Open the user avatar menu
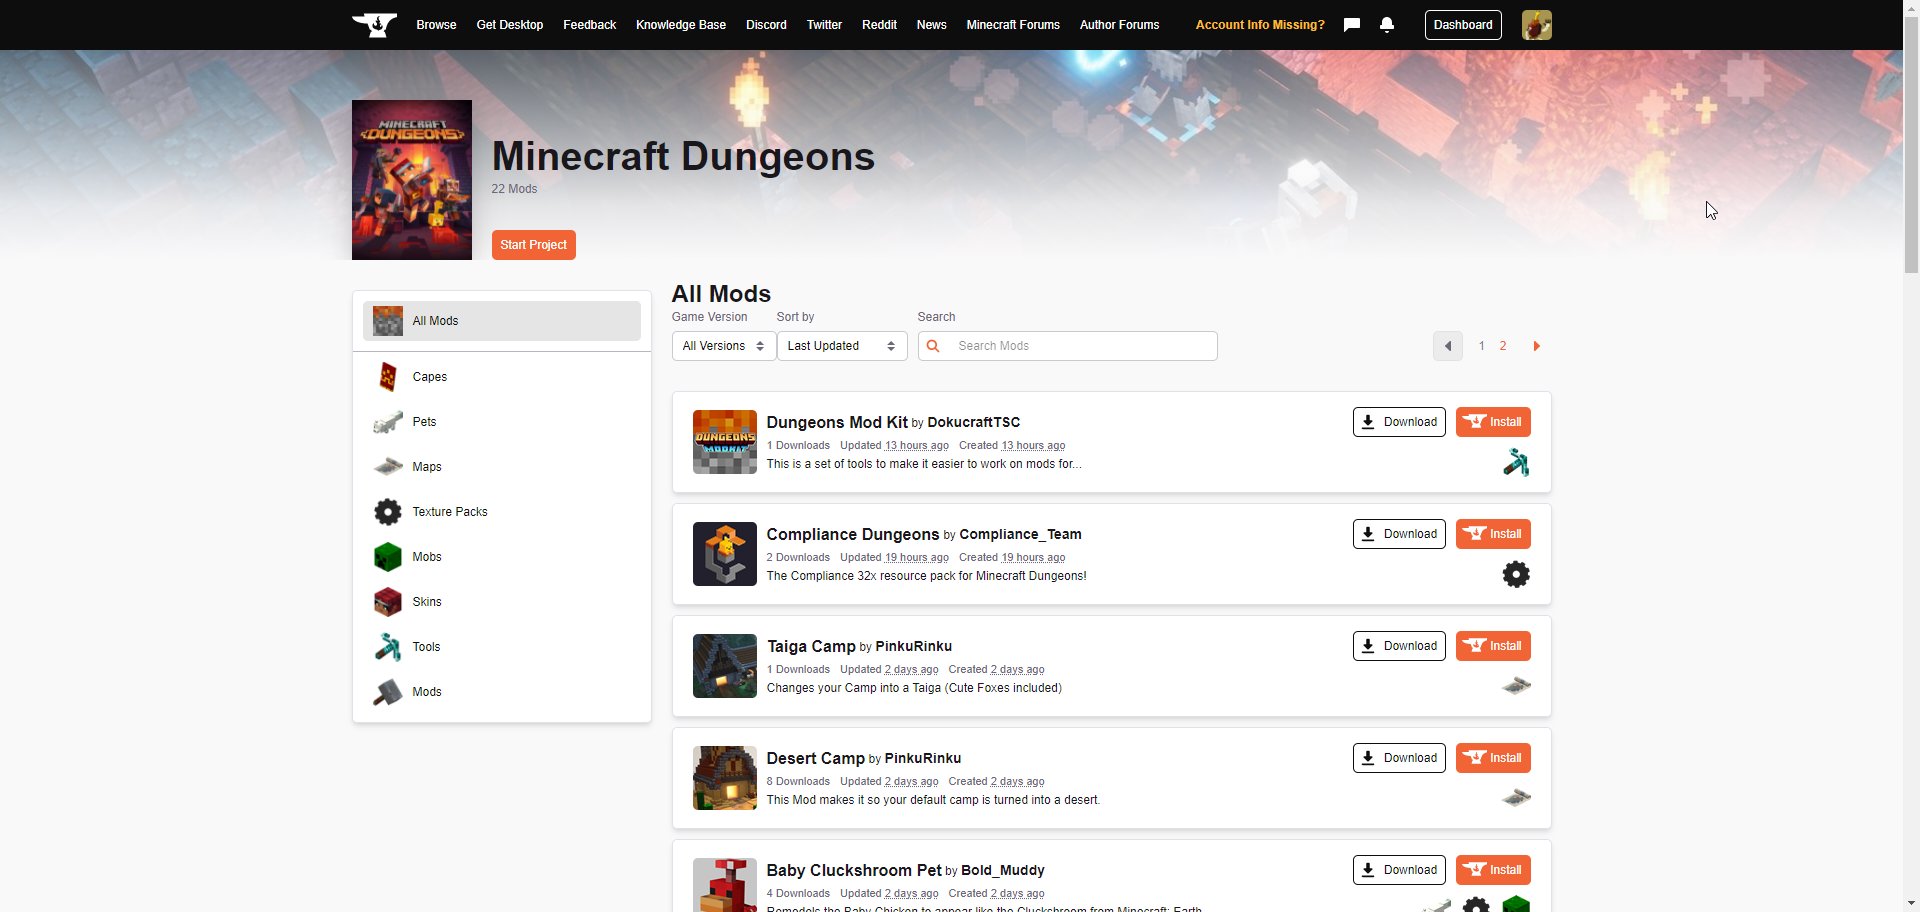 click(1536, 25)
